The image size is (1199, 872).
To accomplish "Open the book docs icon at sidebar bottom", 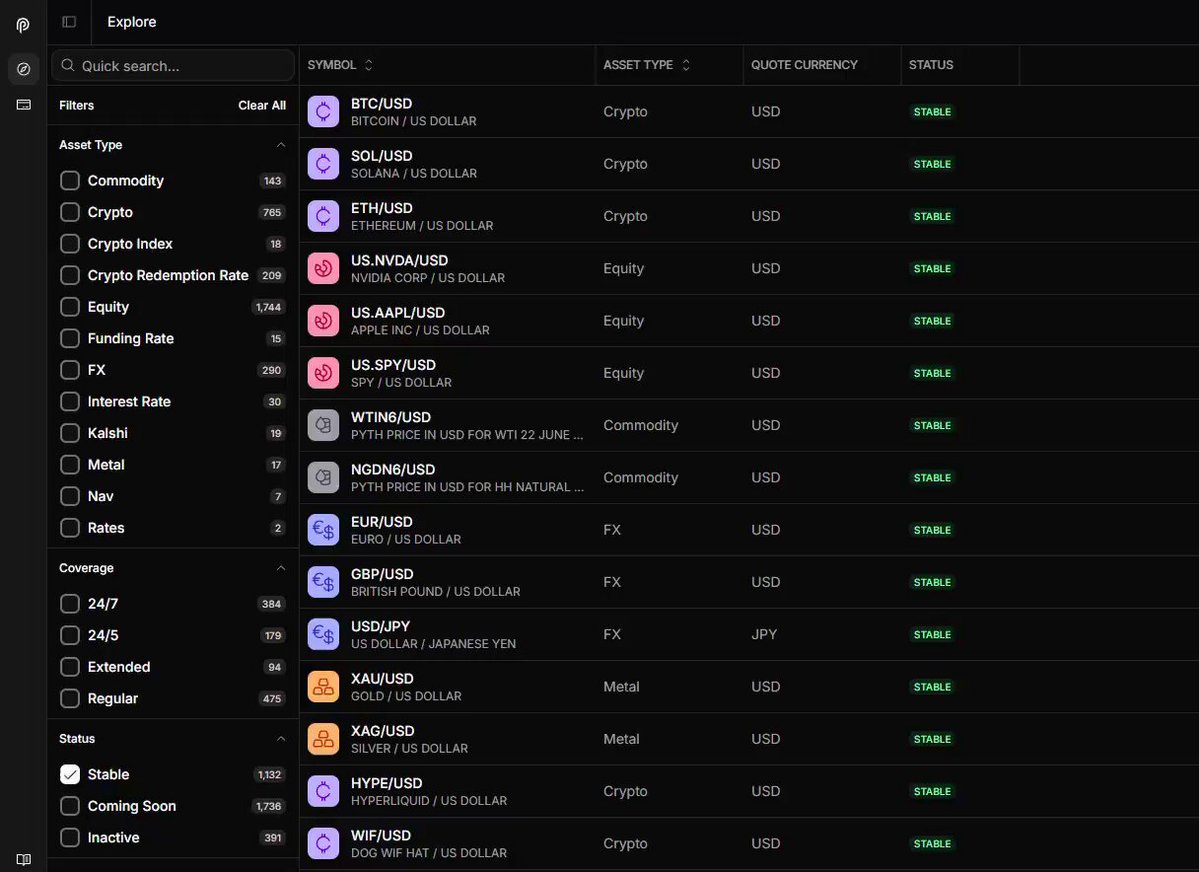I will coord(24,859).
